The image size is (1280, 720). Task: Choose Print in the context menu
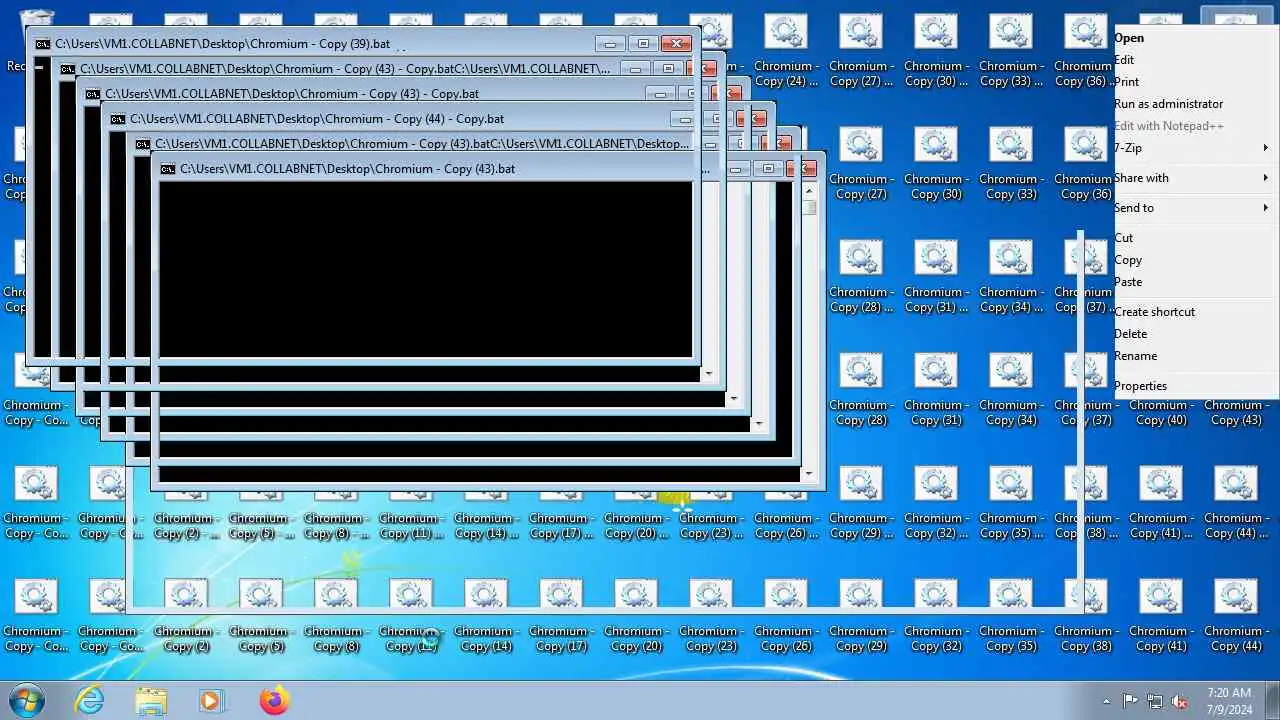point(1195,82)
